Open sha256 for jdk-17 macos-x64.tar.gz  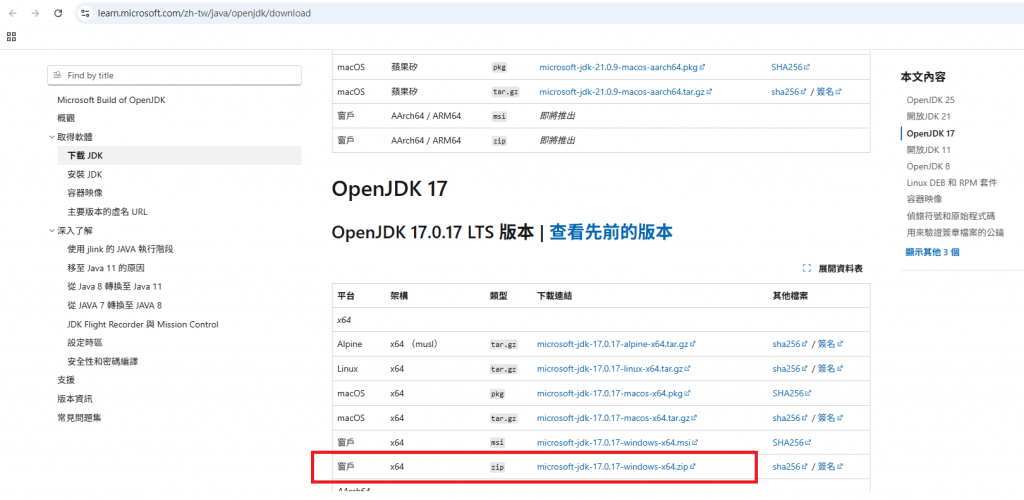[790, 418]
